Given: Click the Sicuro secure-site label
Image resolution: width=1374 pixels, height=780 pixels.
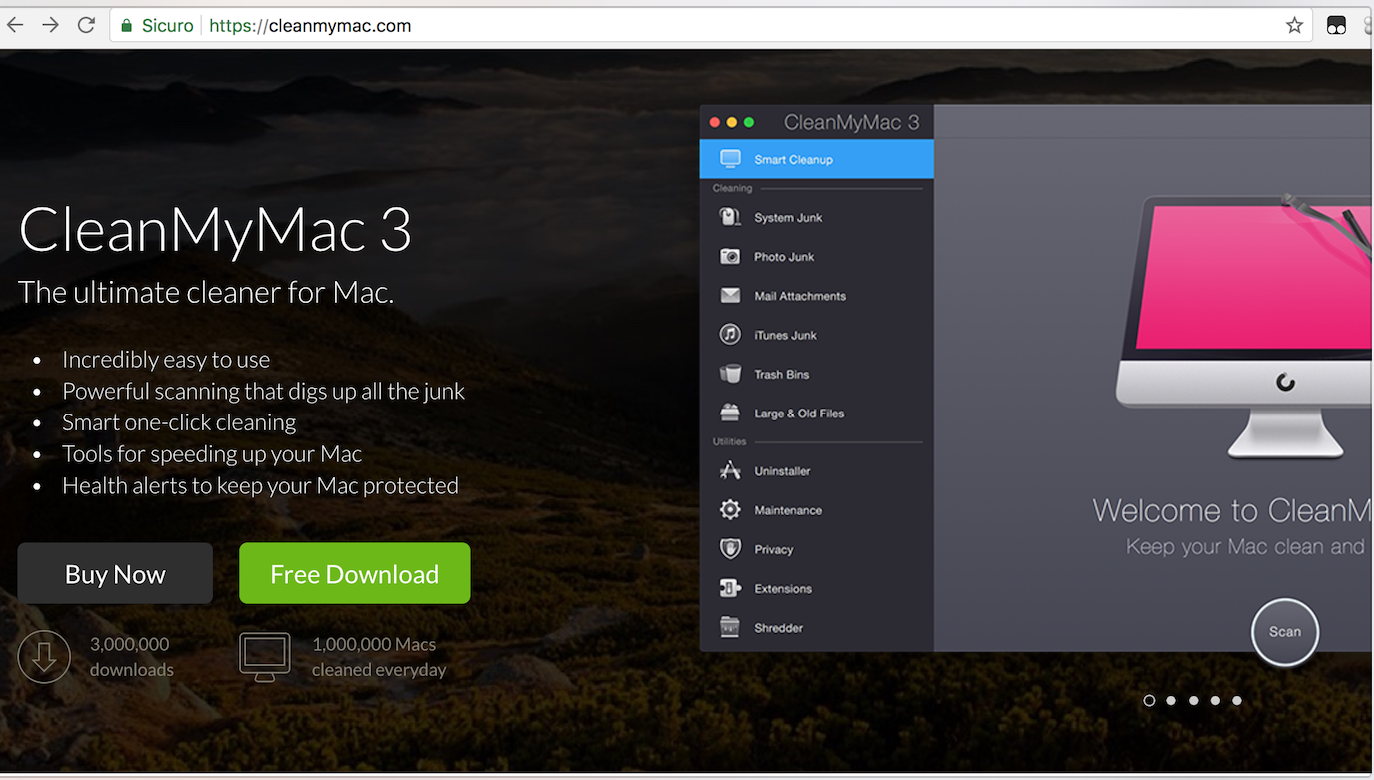Looking at the screenshot, I should [167, 26].
